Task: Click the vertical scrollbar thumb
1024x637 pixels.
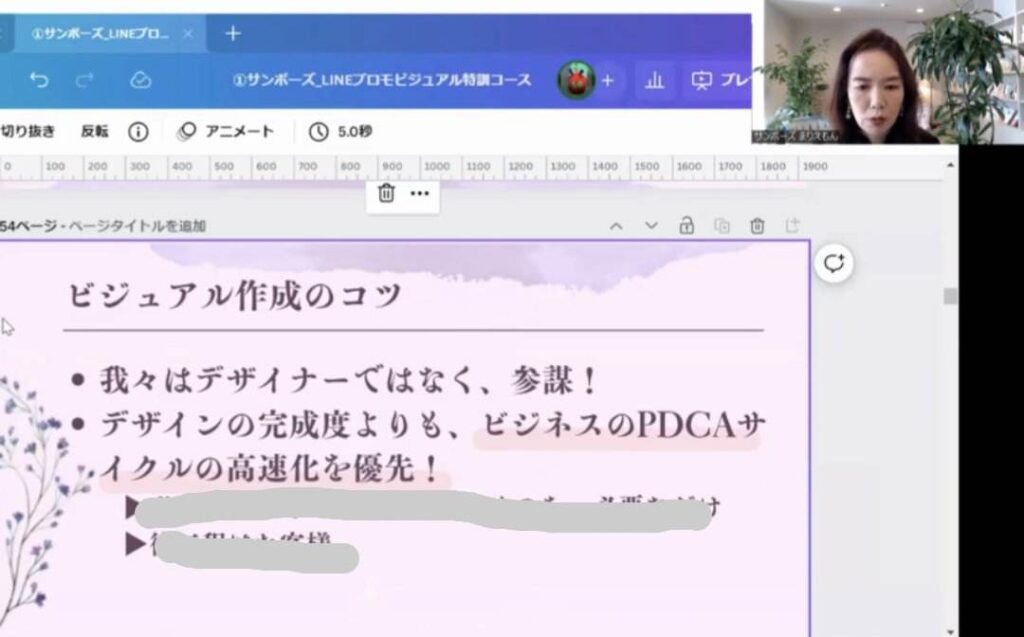Action: 950,296
